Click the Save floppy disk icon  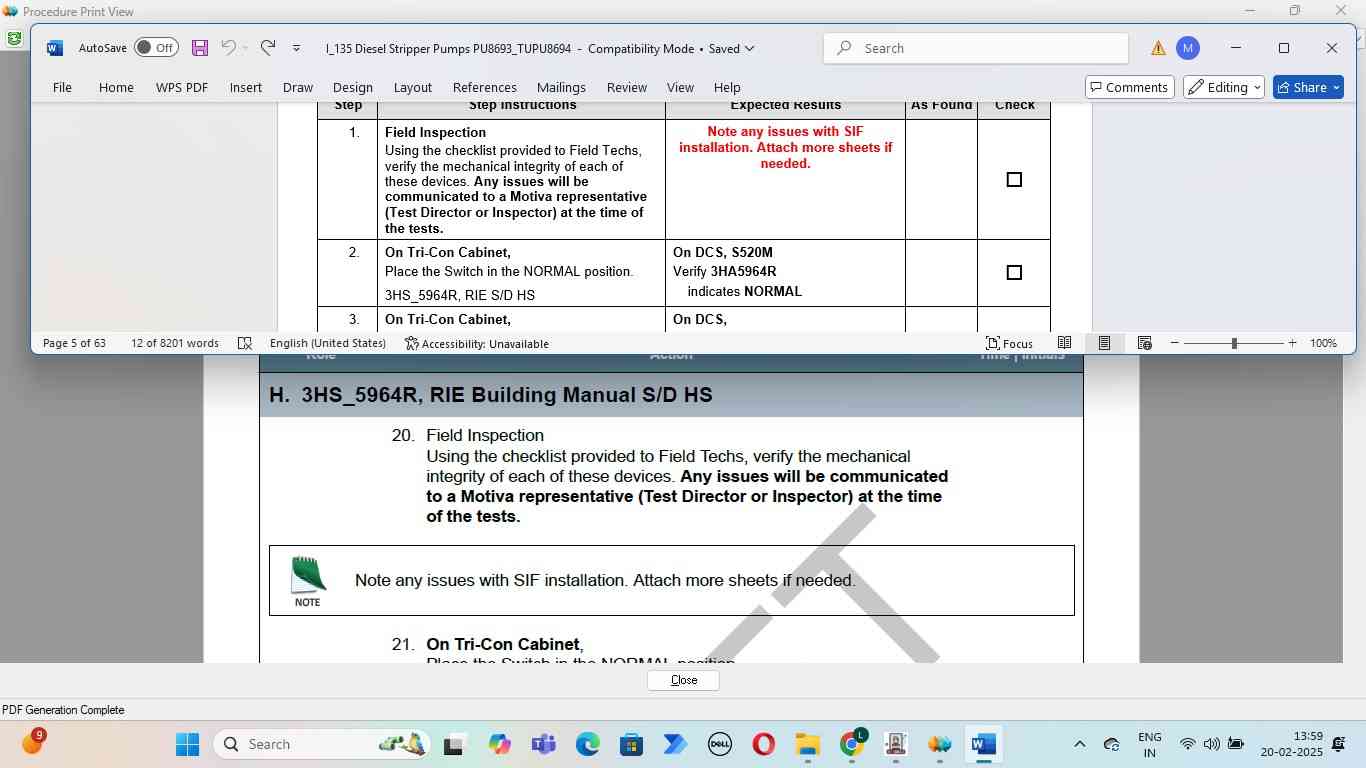click(200, 48)
